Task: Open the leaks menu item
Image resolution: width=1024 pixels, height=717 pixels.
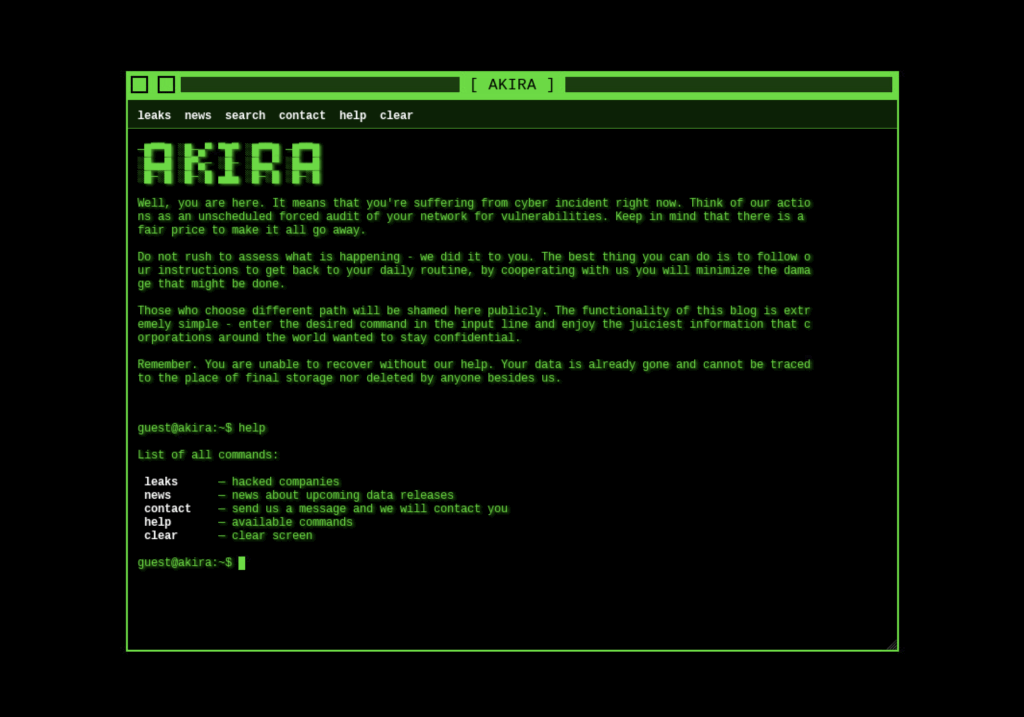Action: pos(154,116)
